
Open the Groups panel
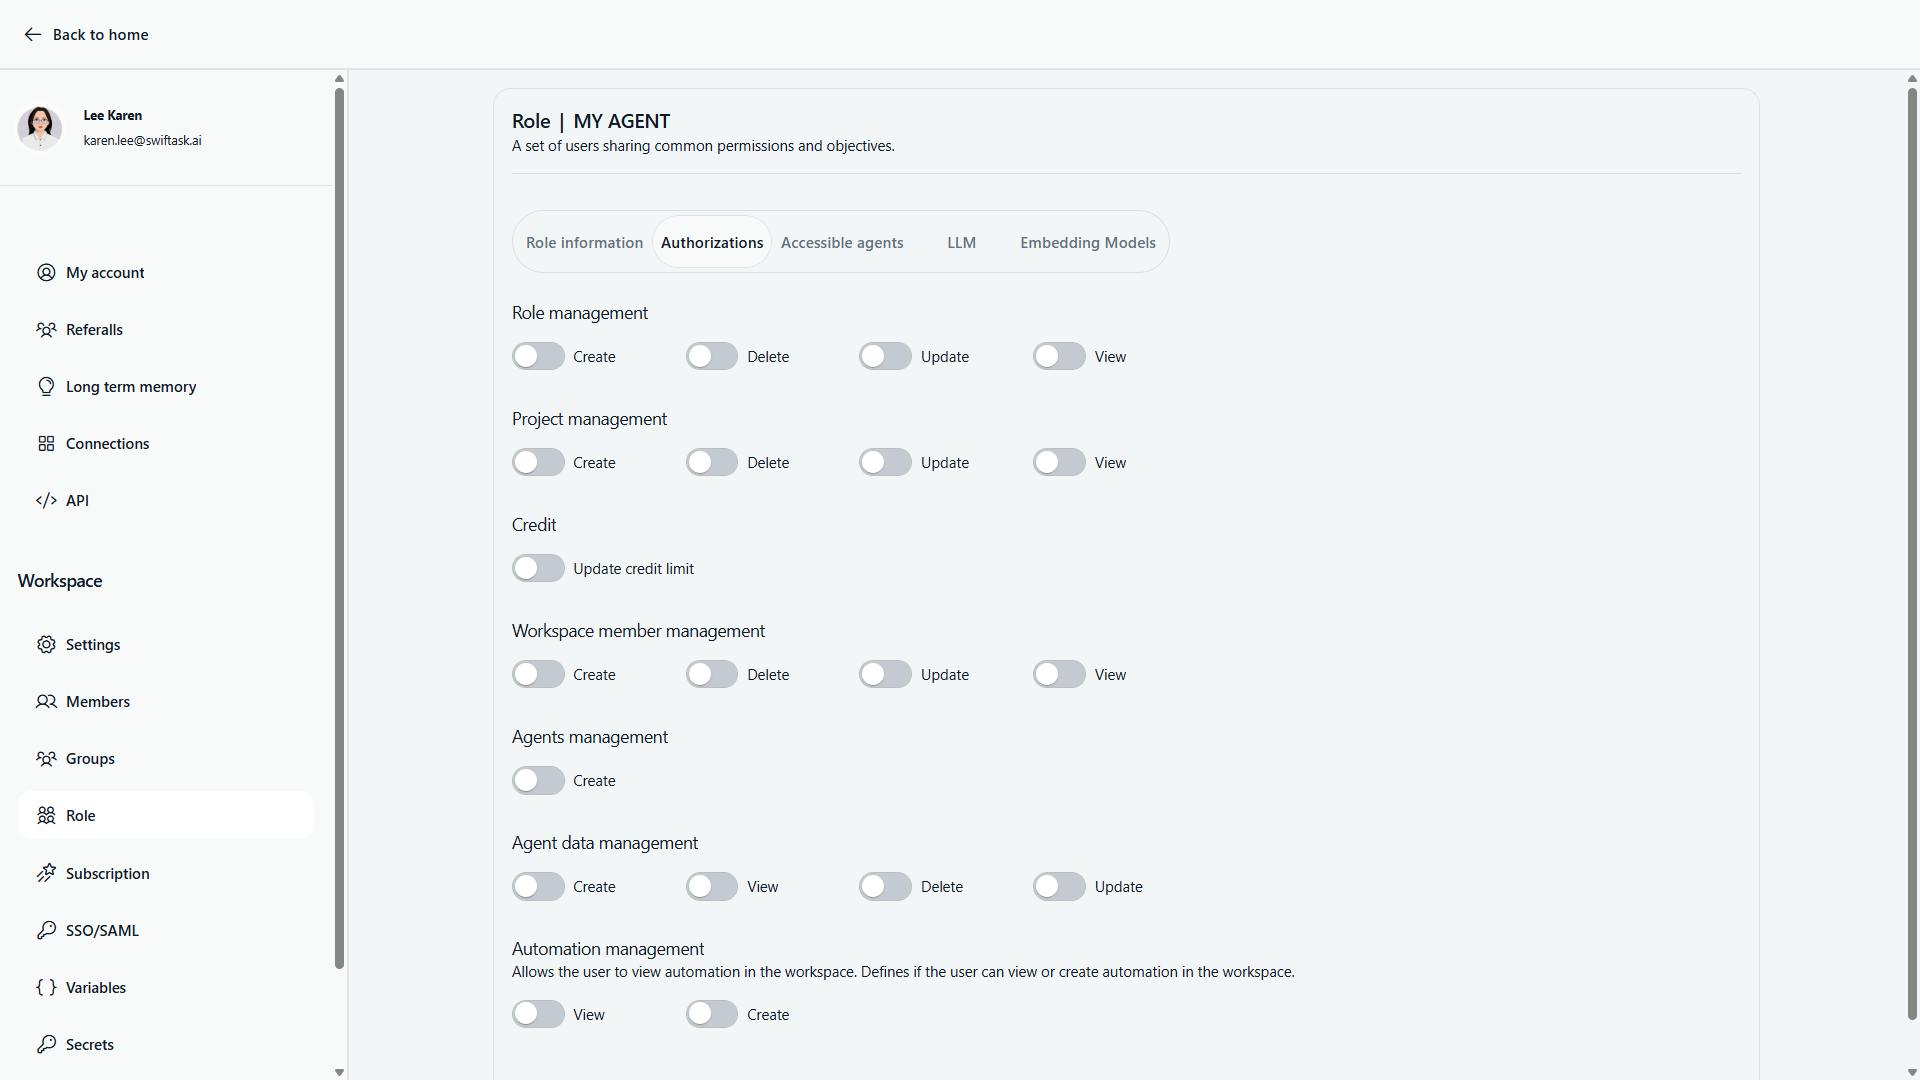91,758
